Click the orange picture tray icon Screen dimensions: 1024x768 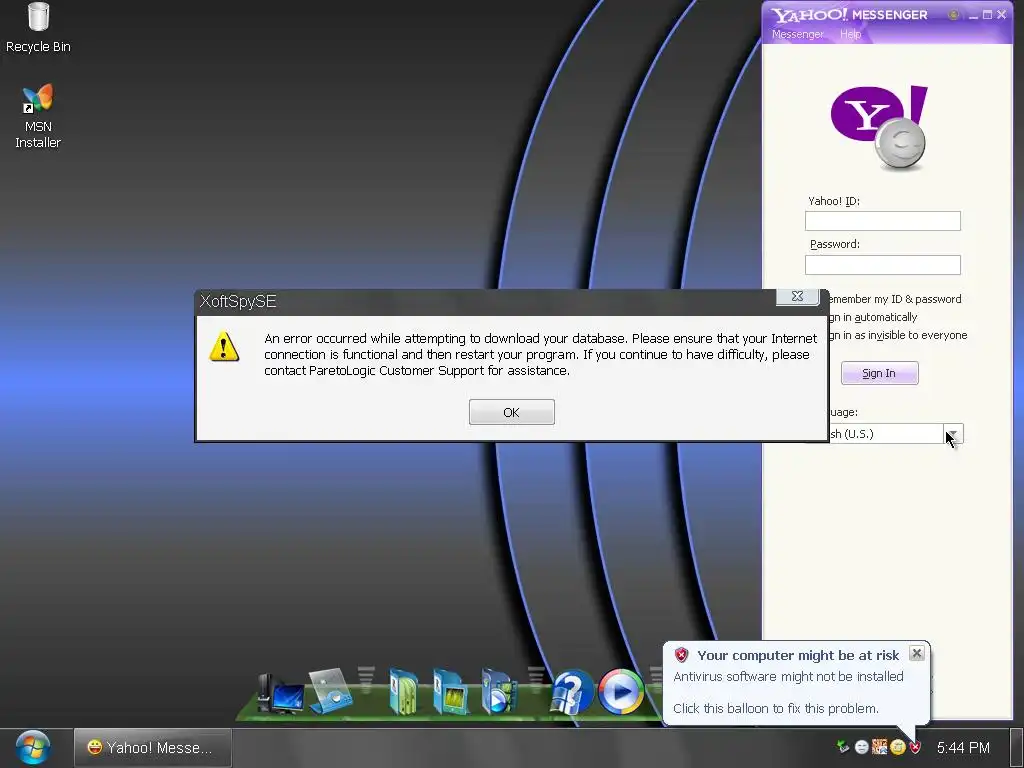coord(880,746)
